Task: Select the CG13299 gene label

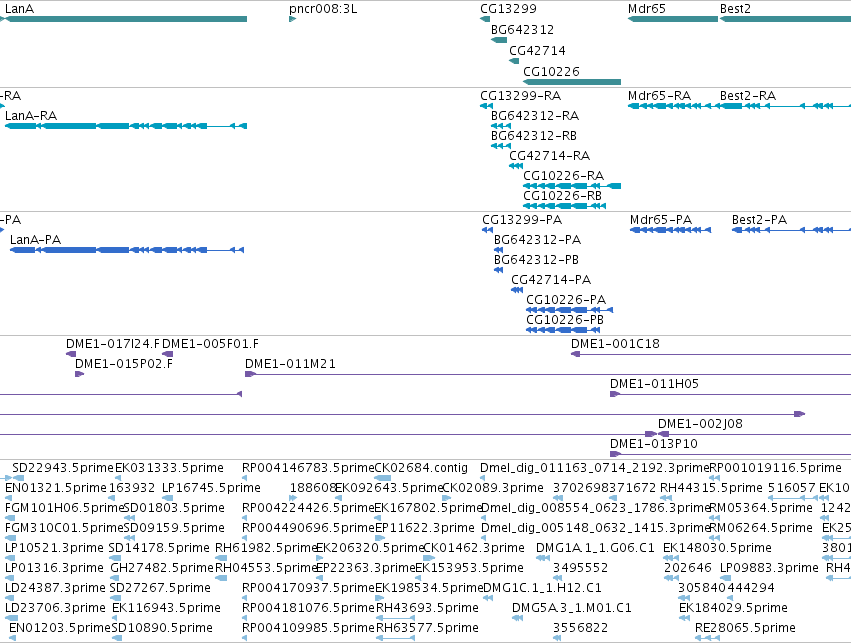Action: tap(508, 9)
